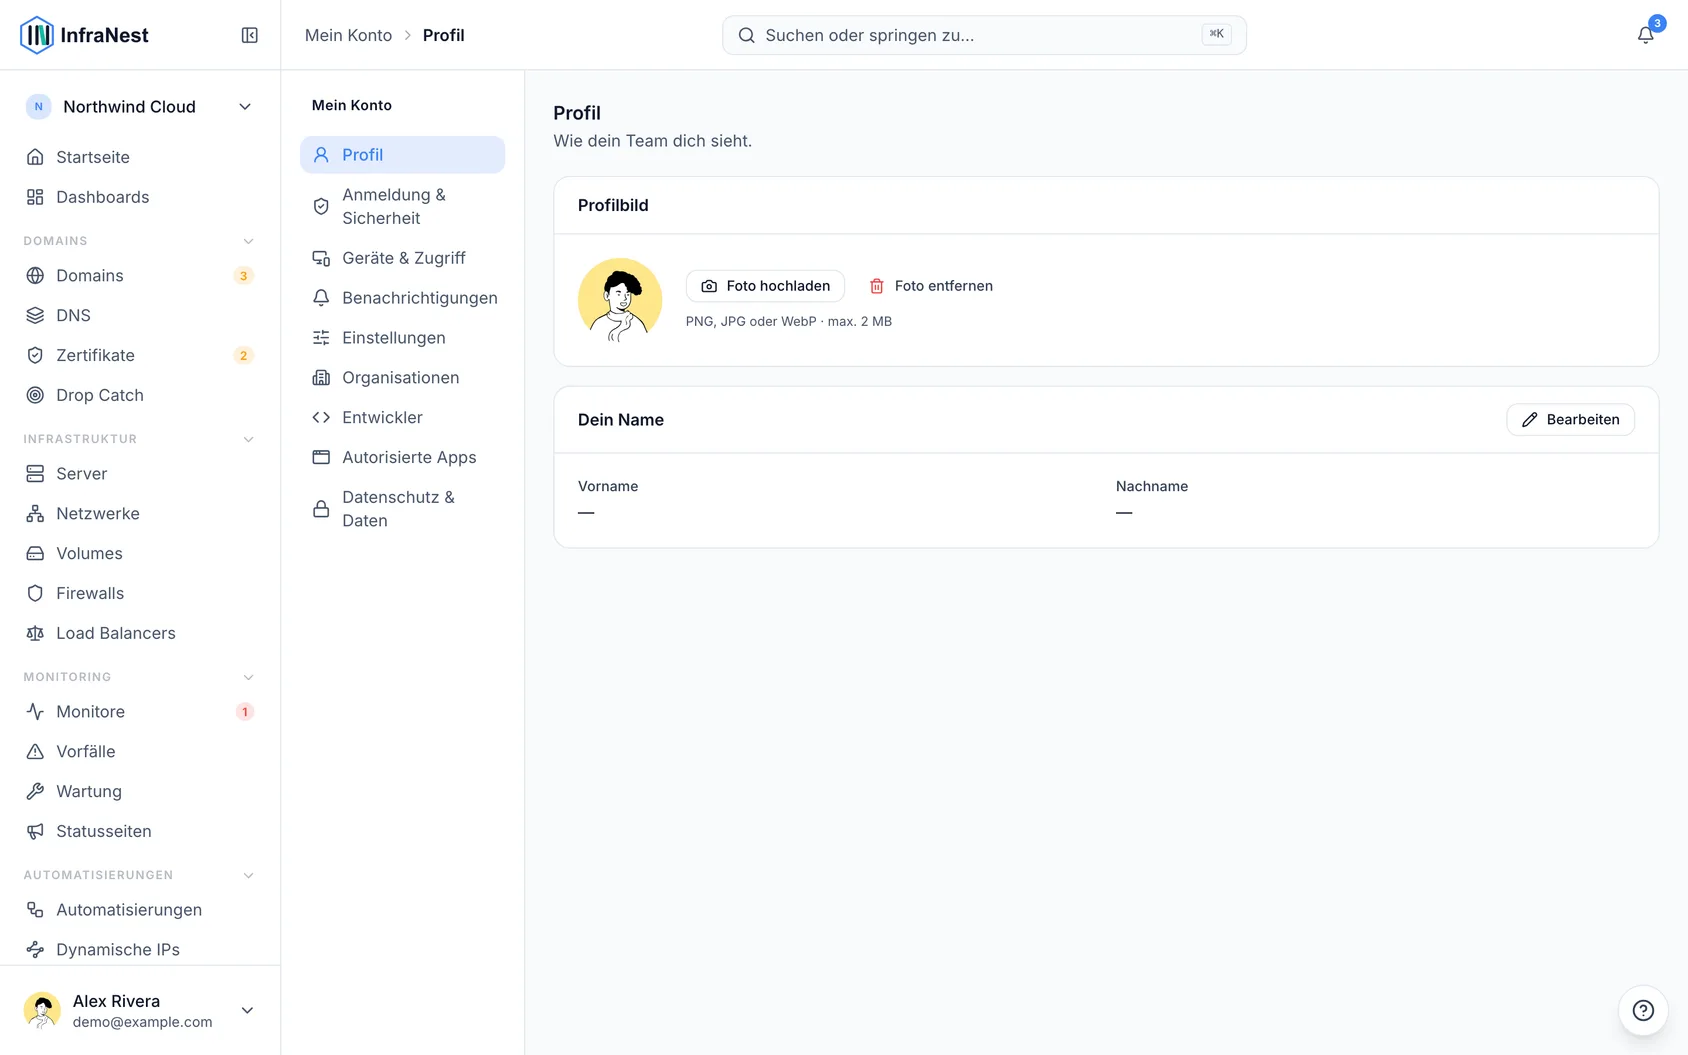
Task: Click the DNS layers icon
Action: (35, 315)
